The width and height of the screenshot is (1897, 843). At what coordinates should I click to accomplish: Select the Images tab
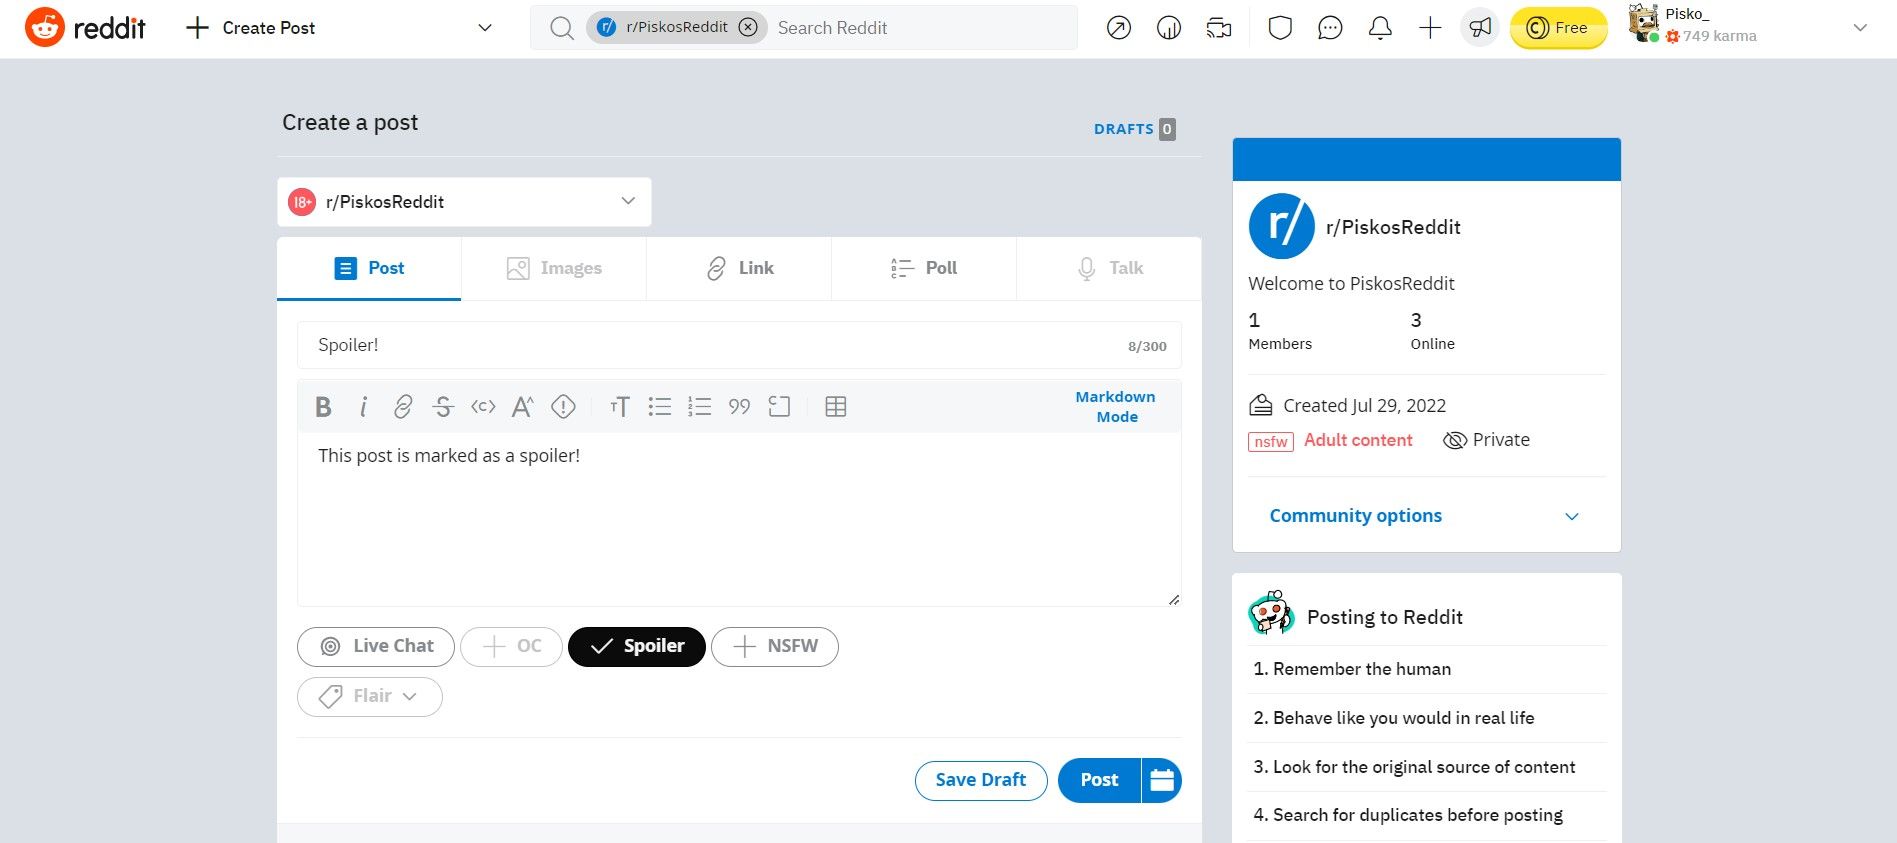554,268
